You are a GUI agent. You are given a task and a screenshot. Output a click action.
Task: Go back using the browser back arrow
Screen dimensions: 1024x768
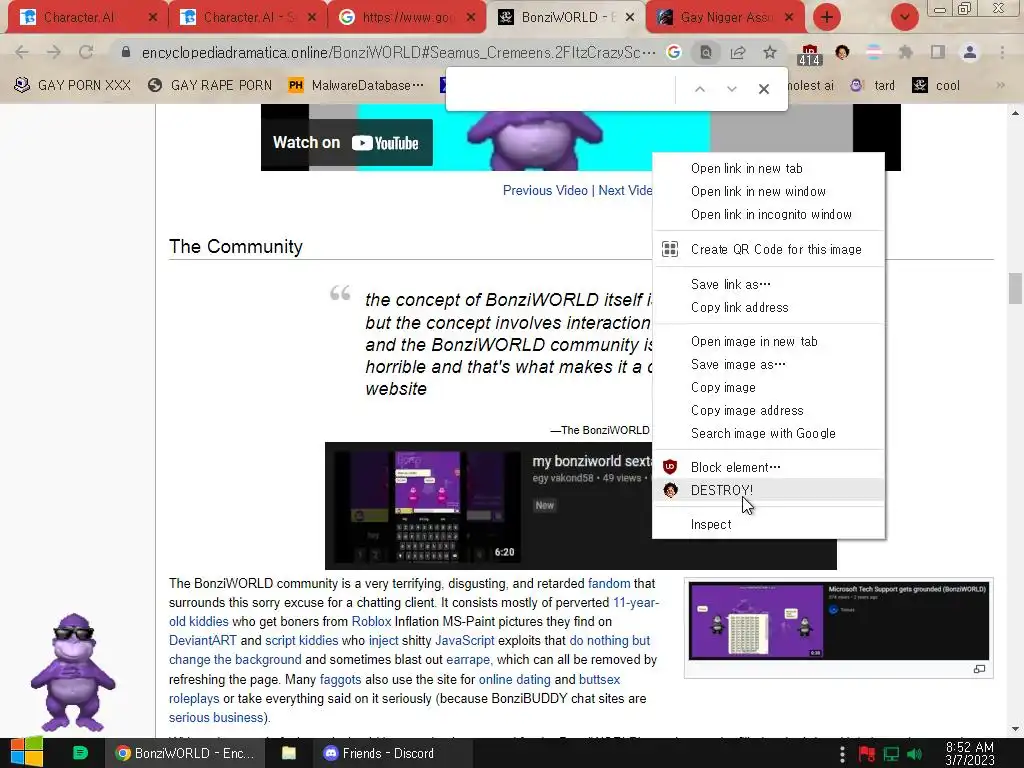point(22,52)
